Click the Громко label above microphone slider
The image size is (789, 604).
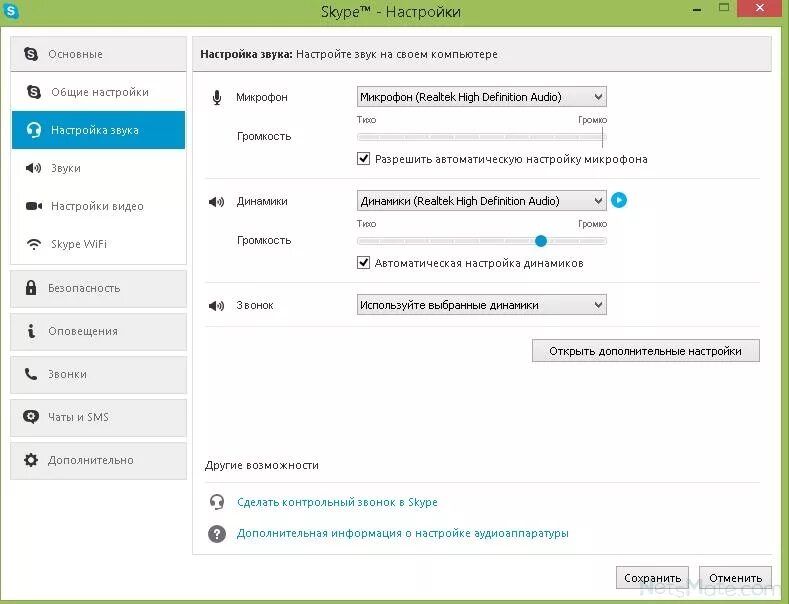592,120
